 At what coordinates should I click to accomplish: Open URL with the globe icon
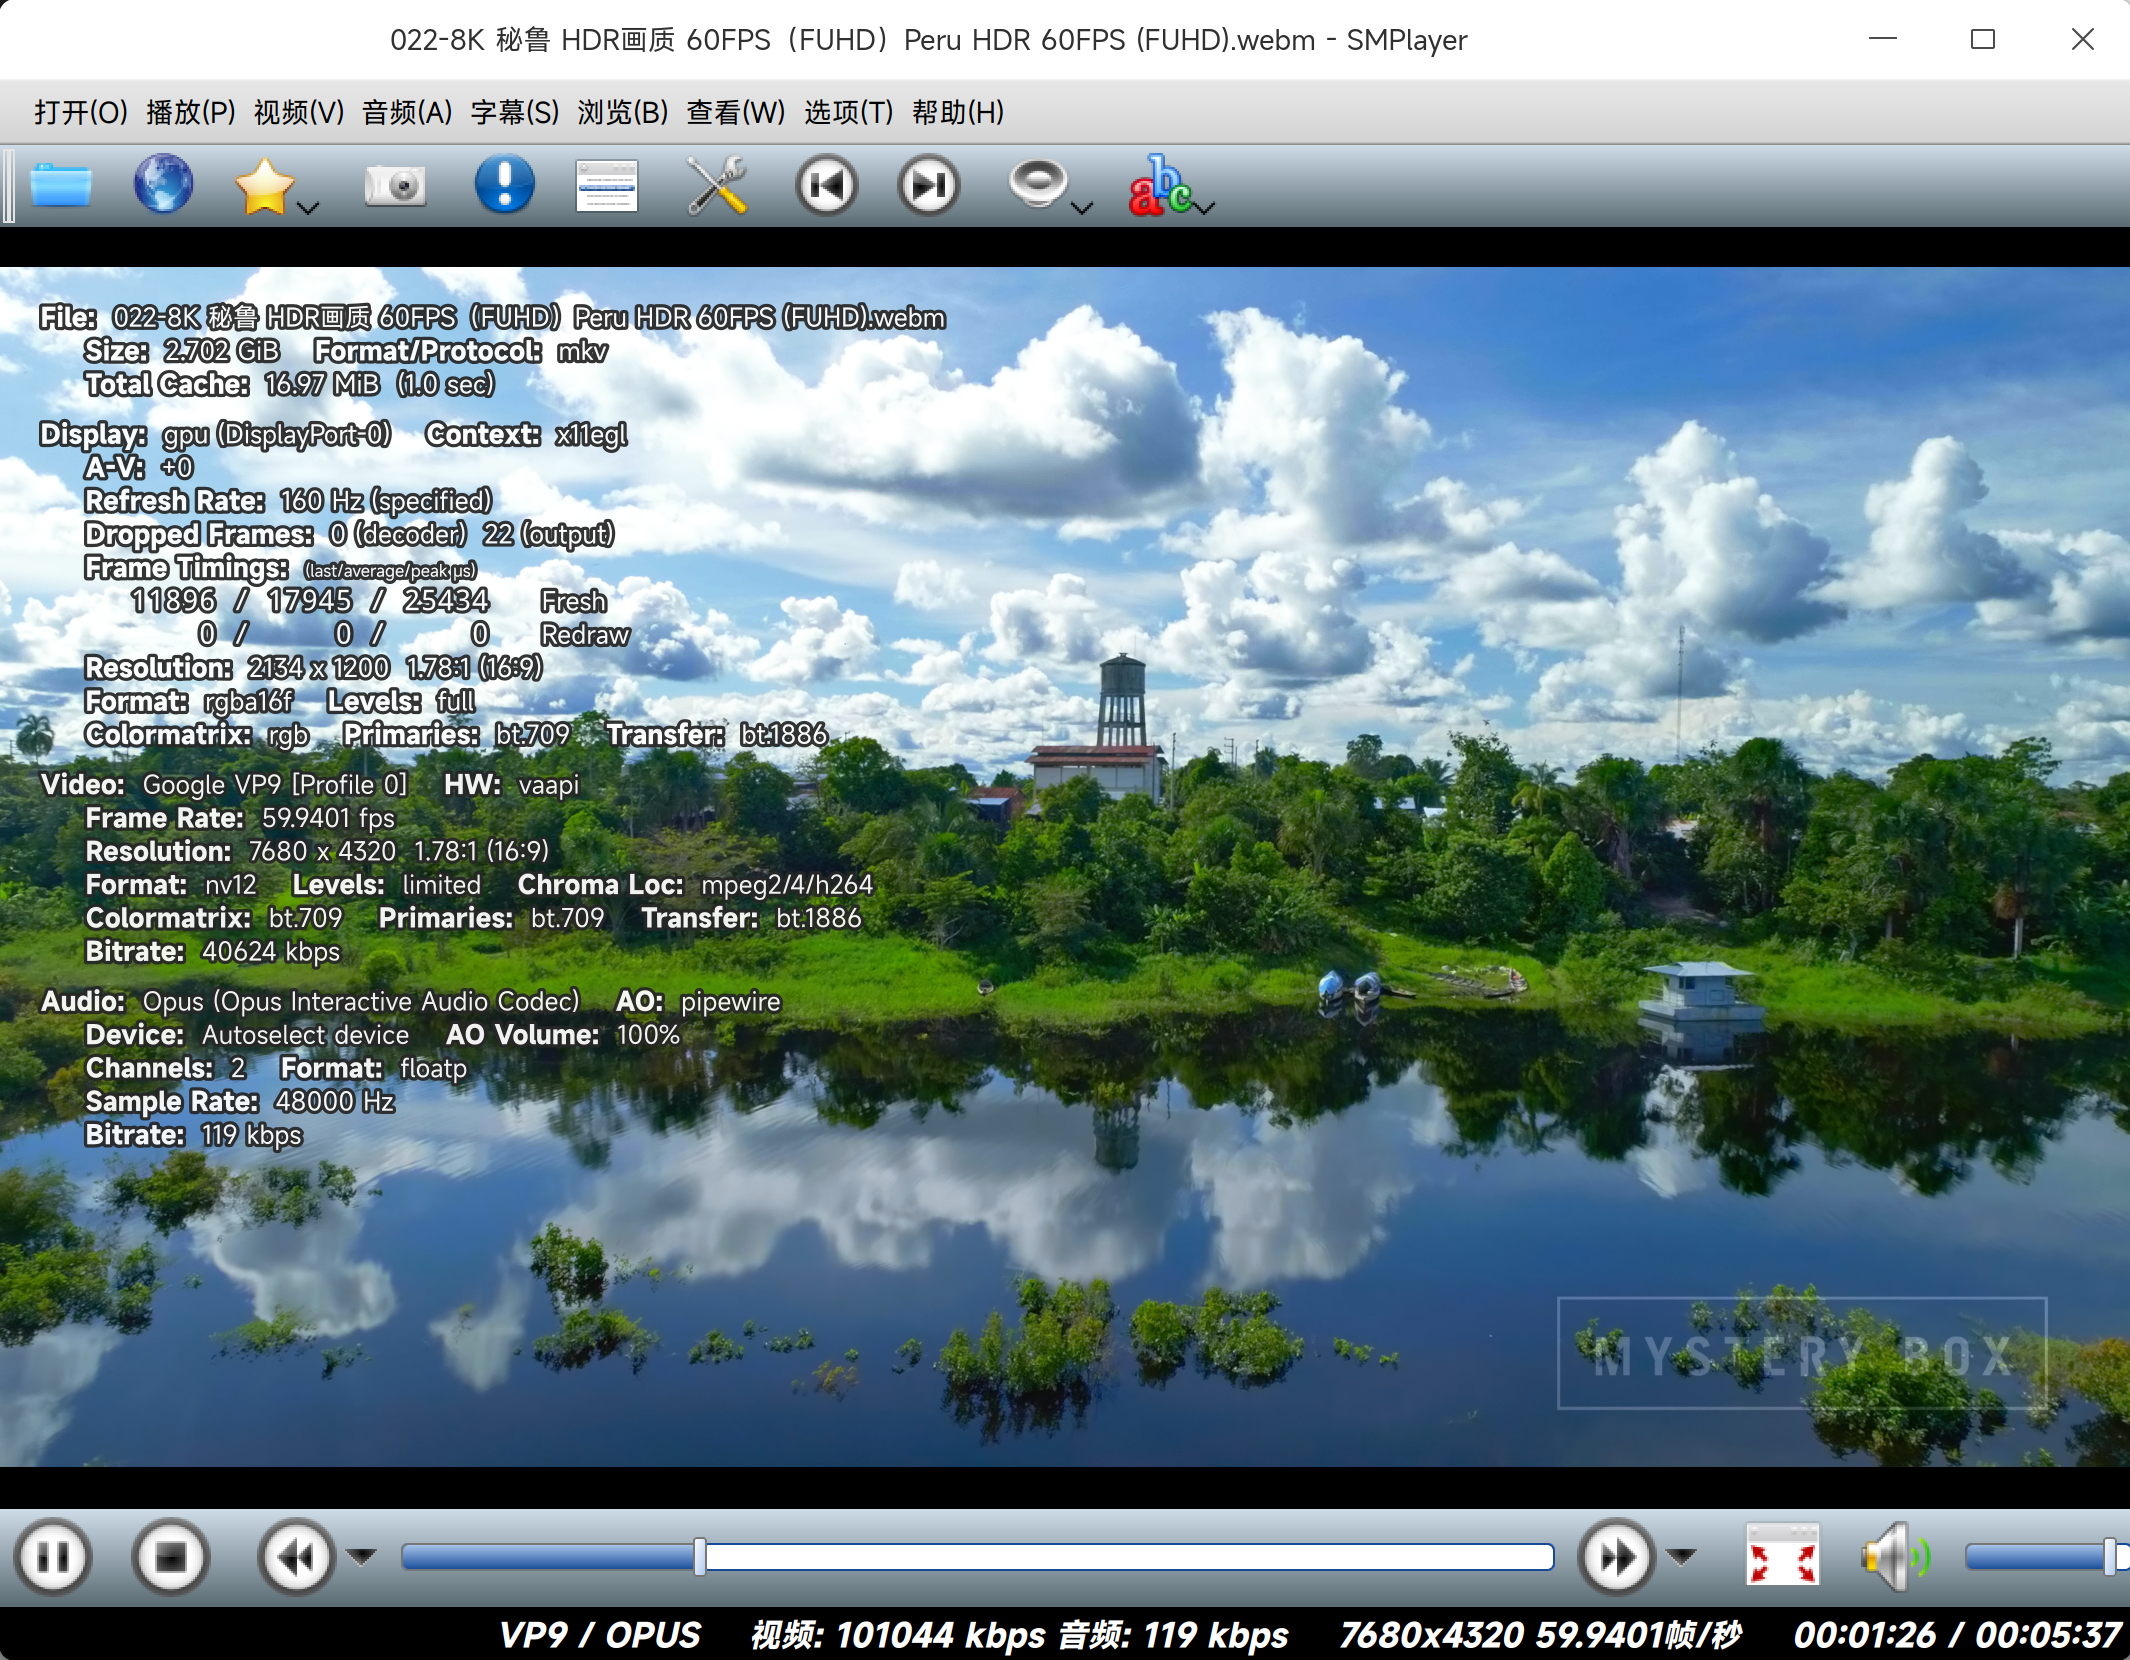point(164,185)
